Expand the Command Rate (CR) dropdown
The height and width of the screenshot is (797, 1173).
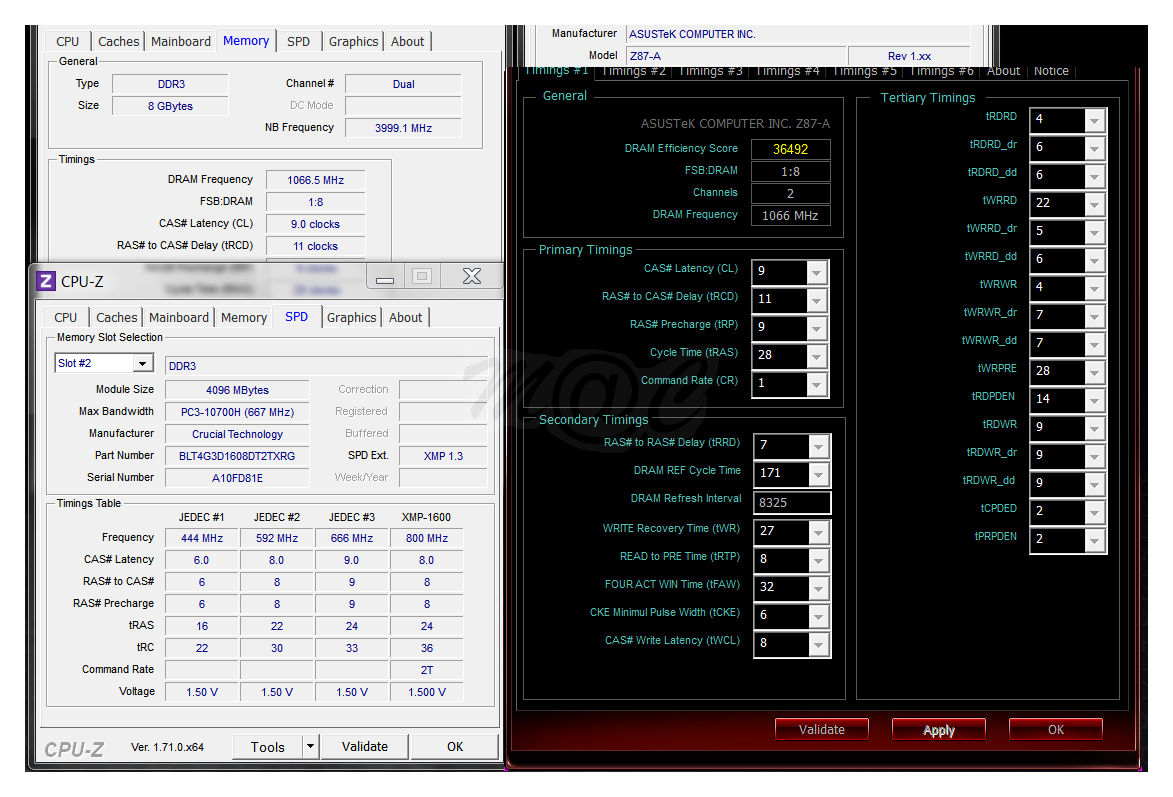817,384
